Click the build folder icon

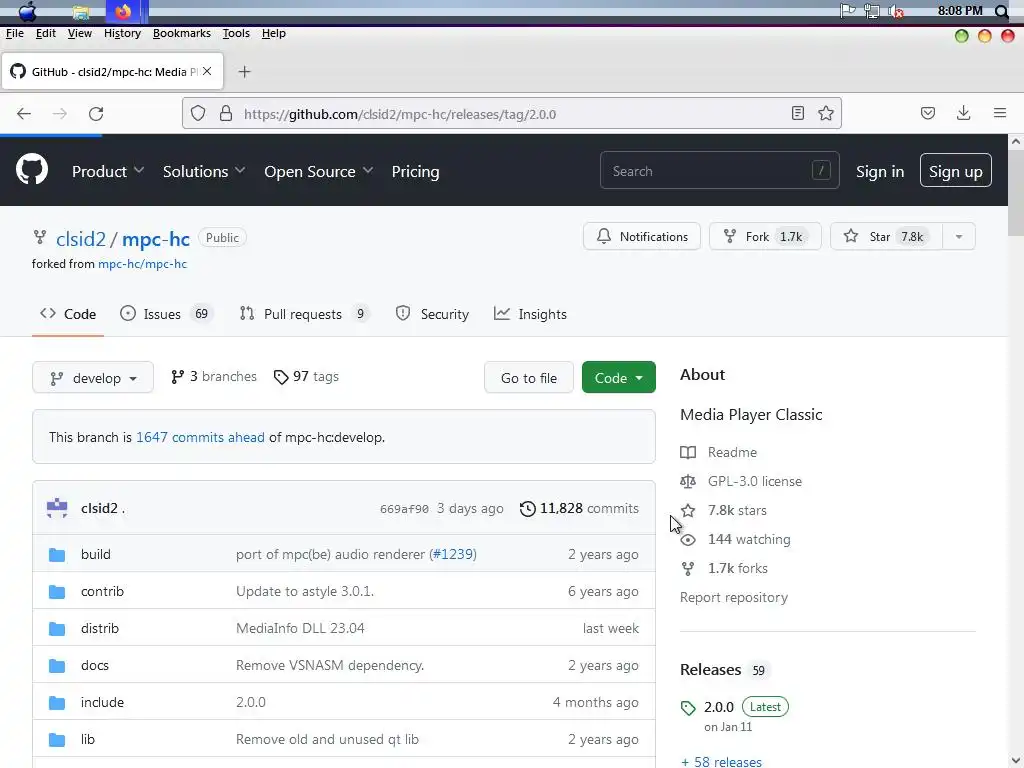point(57,554)
